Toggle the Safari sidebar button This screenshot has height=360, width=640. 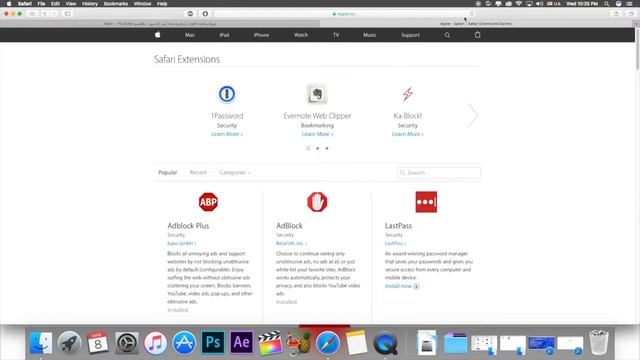tap(67, 13)
